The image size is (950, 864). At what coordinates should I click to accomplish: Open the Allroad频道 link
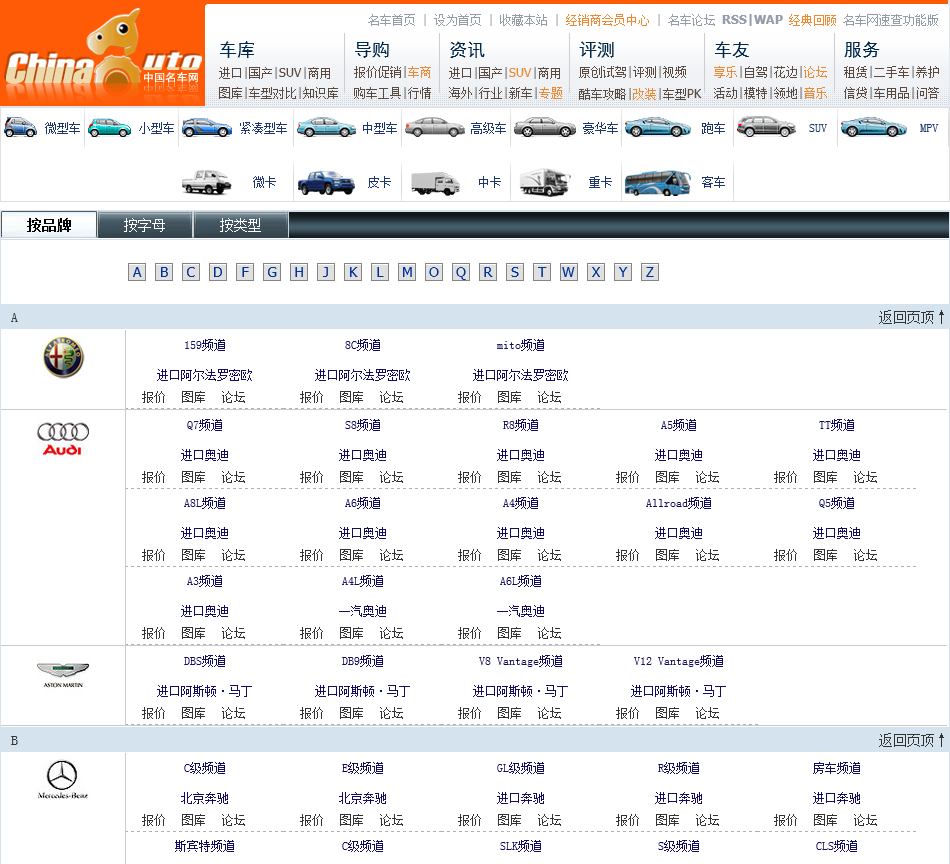(679, 503)
